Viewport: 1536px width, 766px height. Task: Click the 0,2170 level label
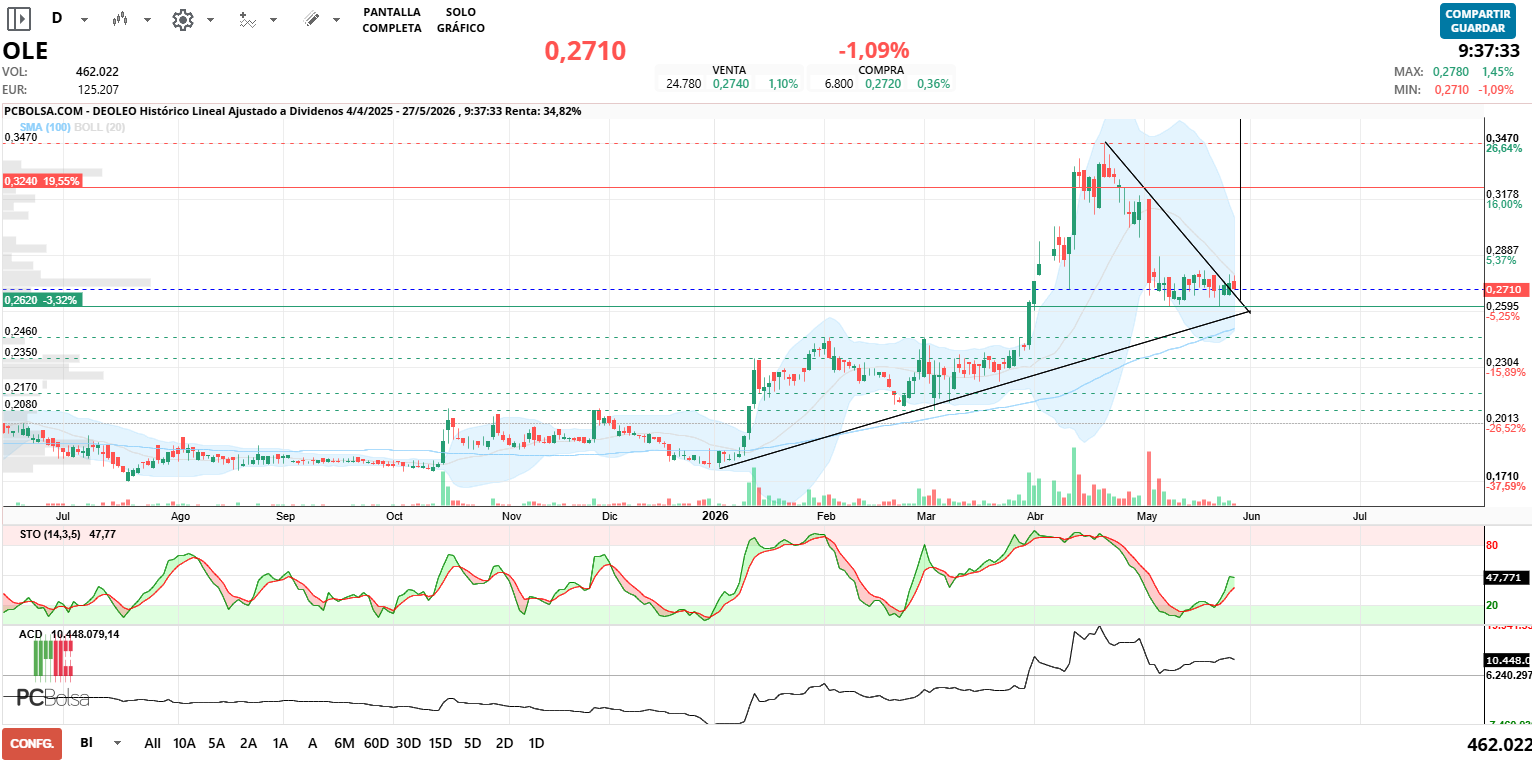tap(21, 387)
